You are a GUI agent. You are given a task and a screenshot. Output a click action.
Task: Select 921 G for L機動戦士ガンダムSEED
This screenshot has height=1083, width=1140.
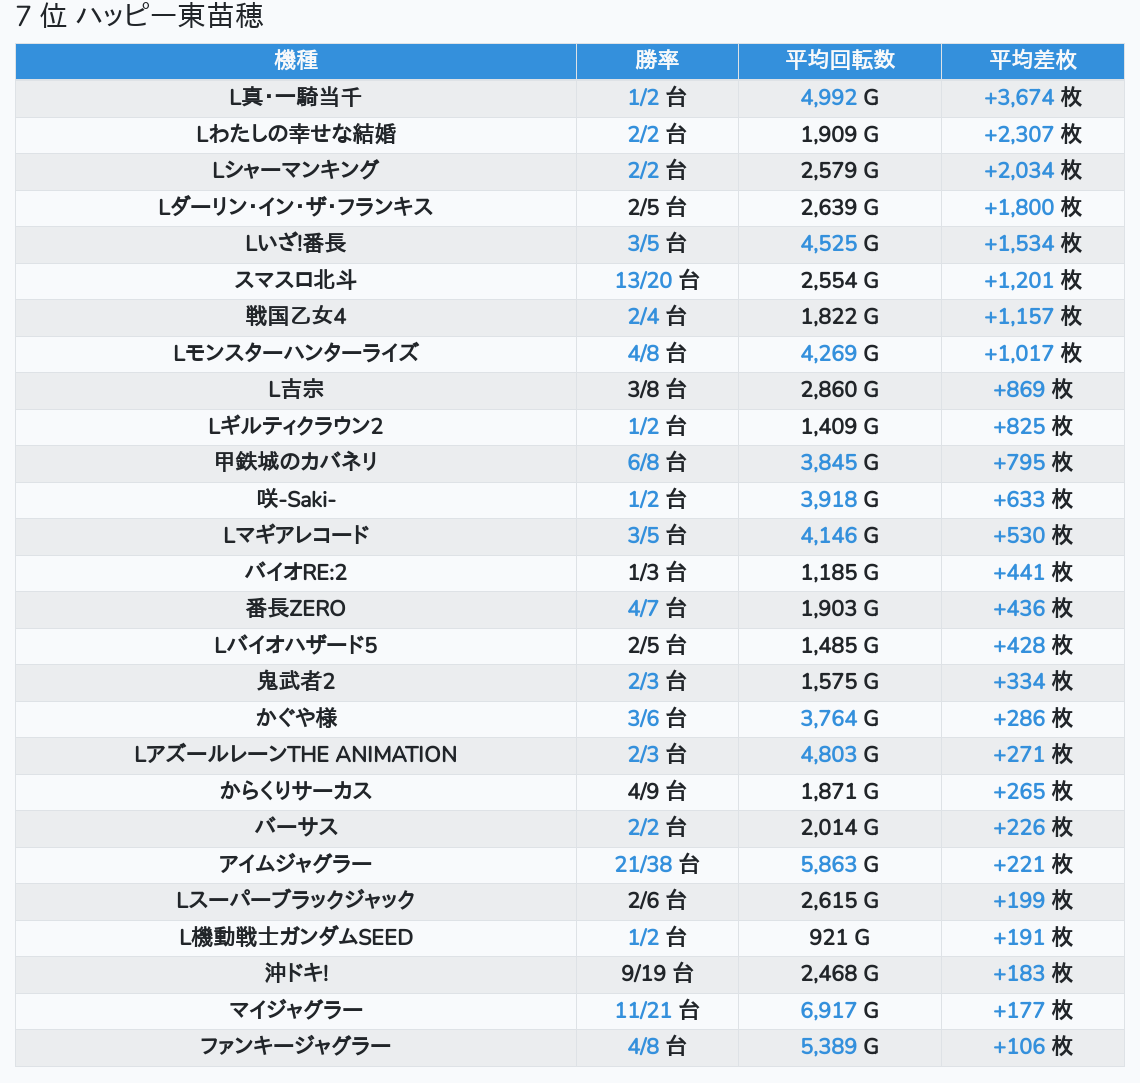coord(840,938)
